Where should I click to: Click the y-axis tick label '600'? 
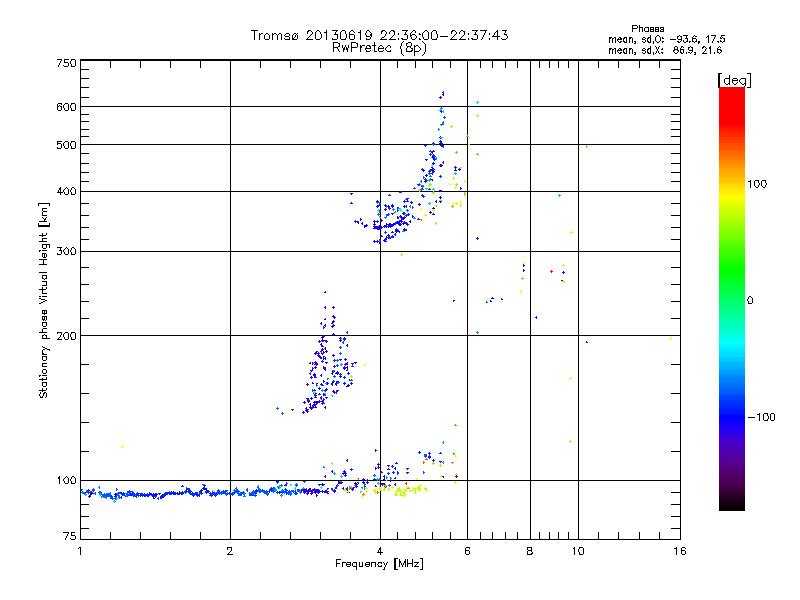tap(66, 107)
